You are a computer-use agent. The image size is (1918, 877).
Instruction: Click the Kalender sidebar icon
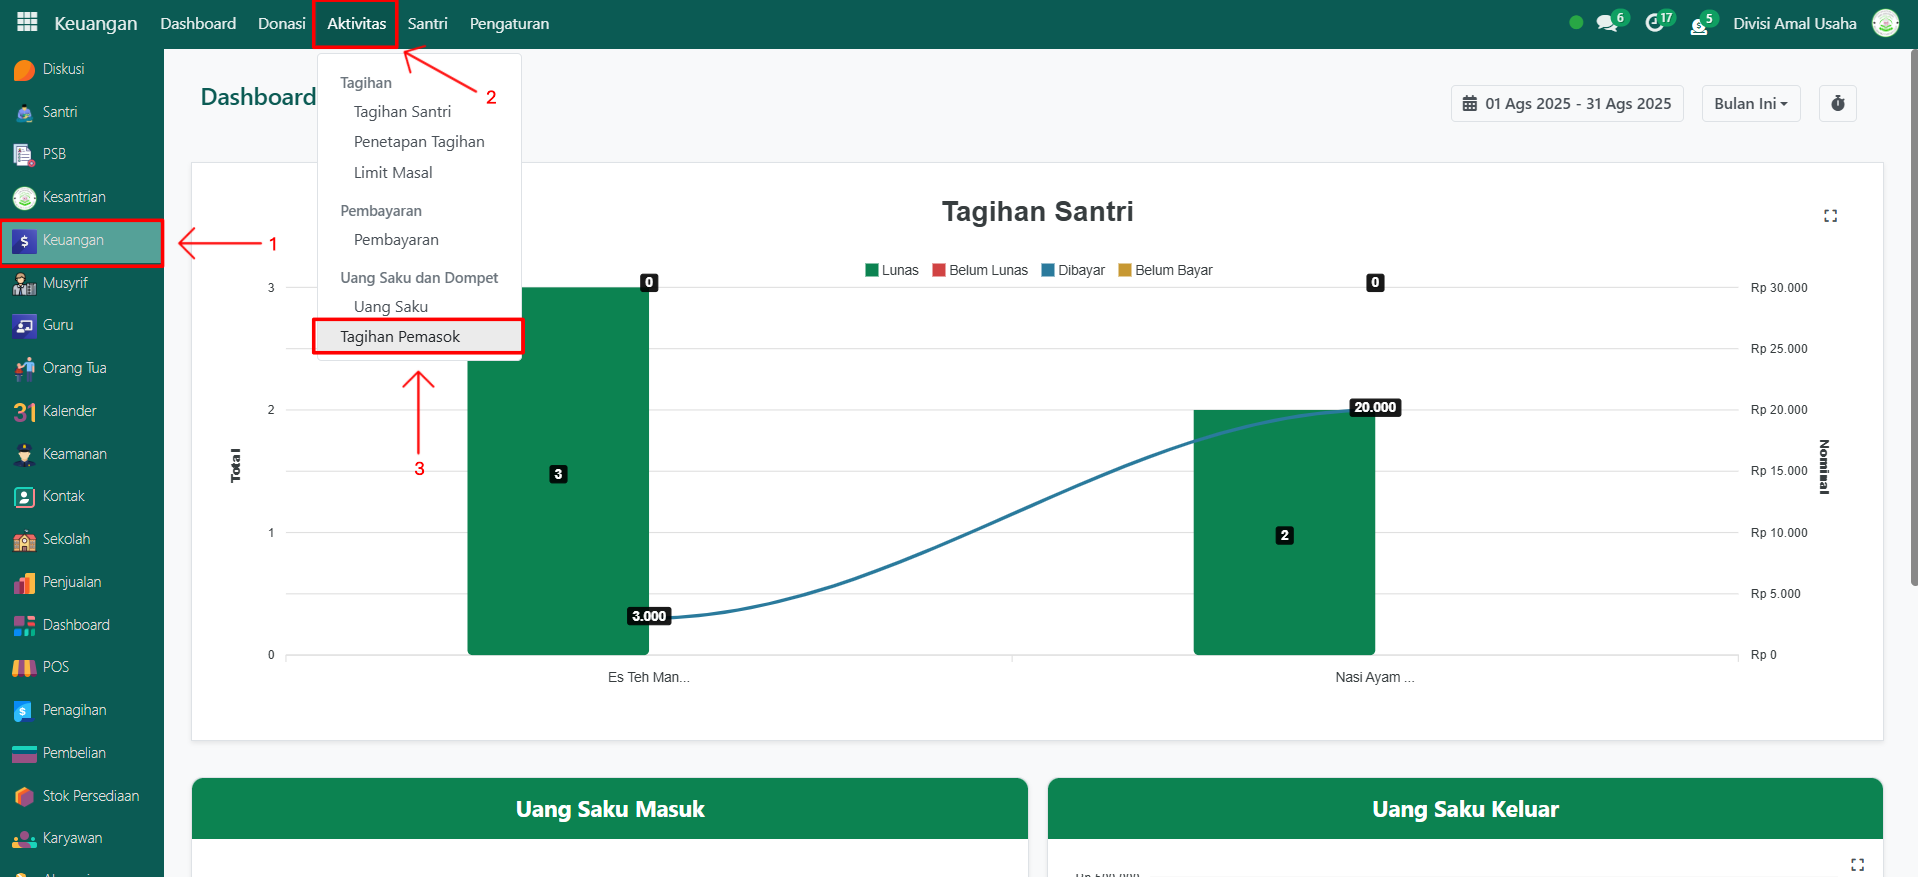tap(24, 411)
